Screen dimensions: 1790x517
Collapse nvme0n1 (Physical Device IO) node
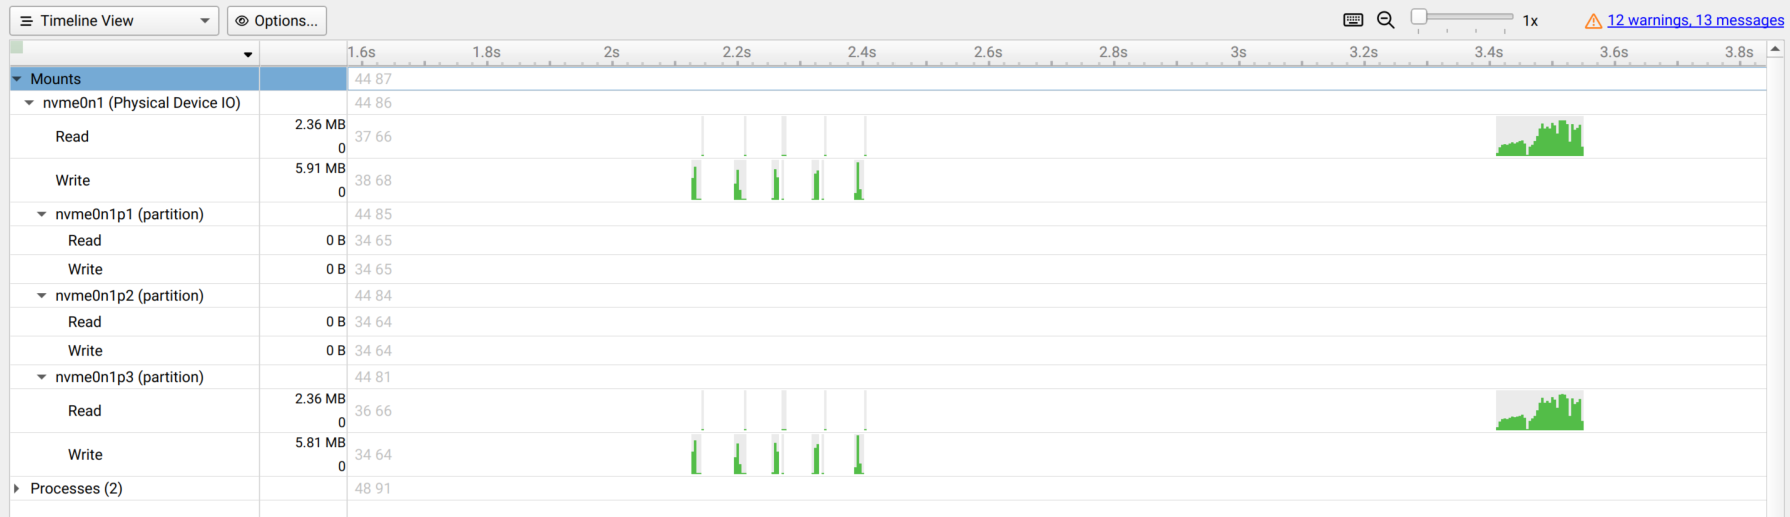coord(29,103)
